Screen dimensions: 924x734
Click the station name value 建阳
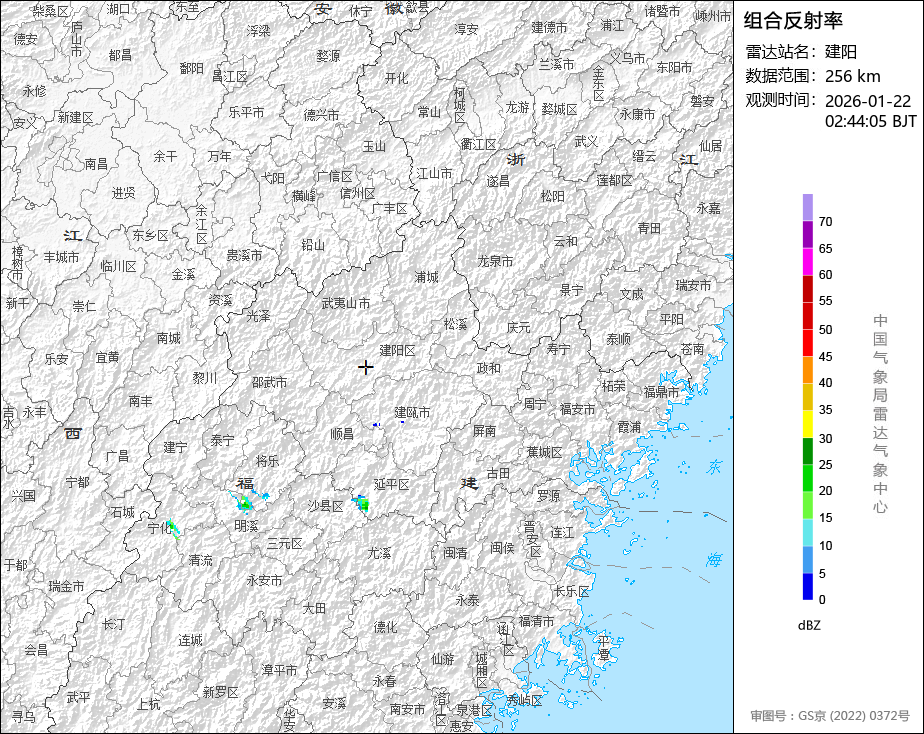click(x=841, y=52)
